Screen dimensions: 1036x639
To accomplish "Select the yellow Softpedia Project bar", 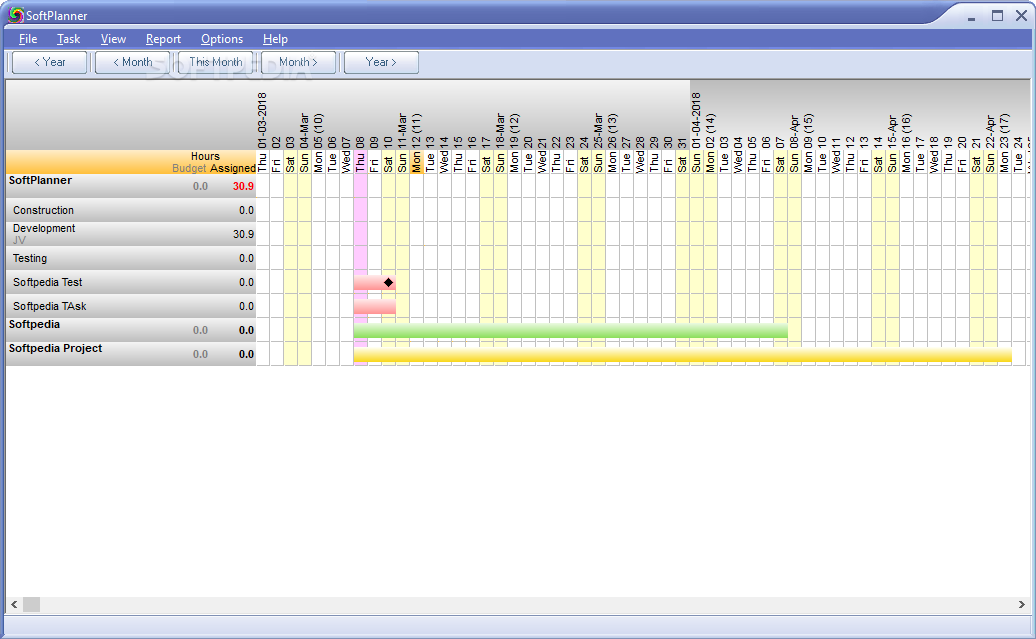I will pyautogui.click(x=683, y=355).
